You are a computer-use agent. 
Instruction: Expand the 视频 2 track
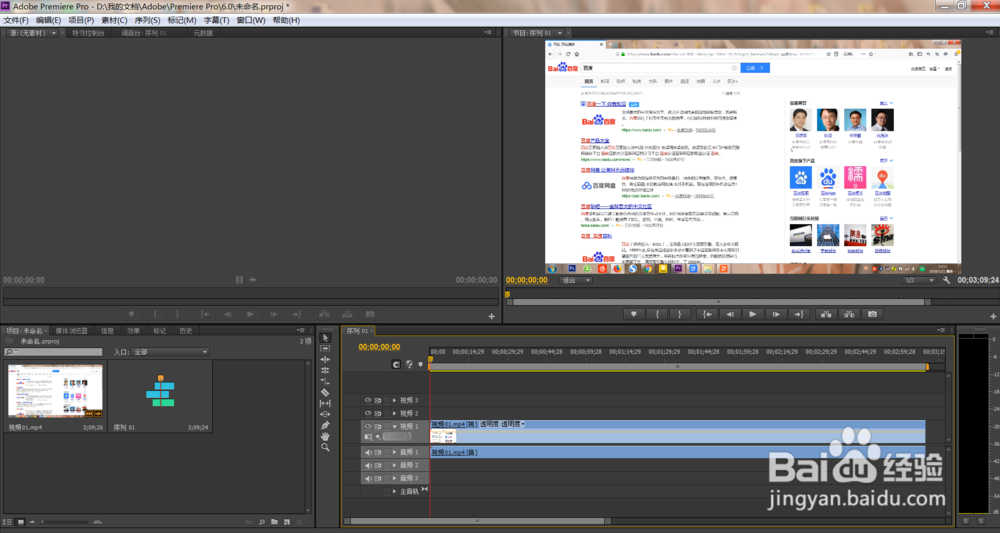coord(395,413)
